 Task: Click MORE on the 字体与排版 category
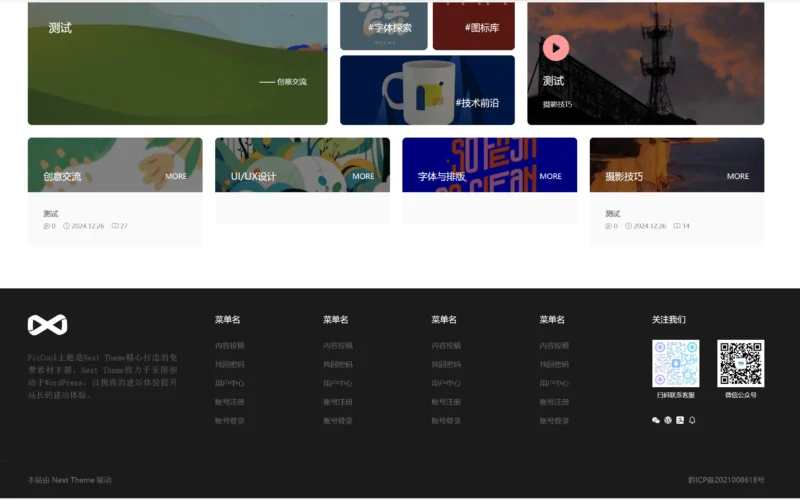(x=550, y=176)
